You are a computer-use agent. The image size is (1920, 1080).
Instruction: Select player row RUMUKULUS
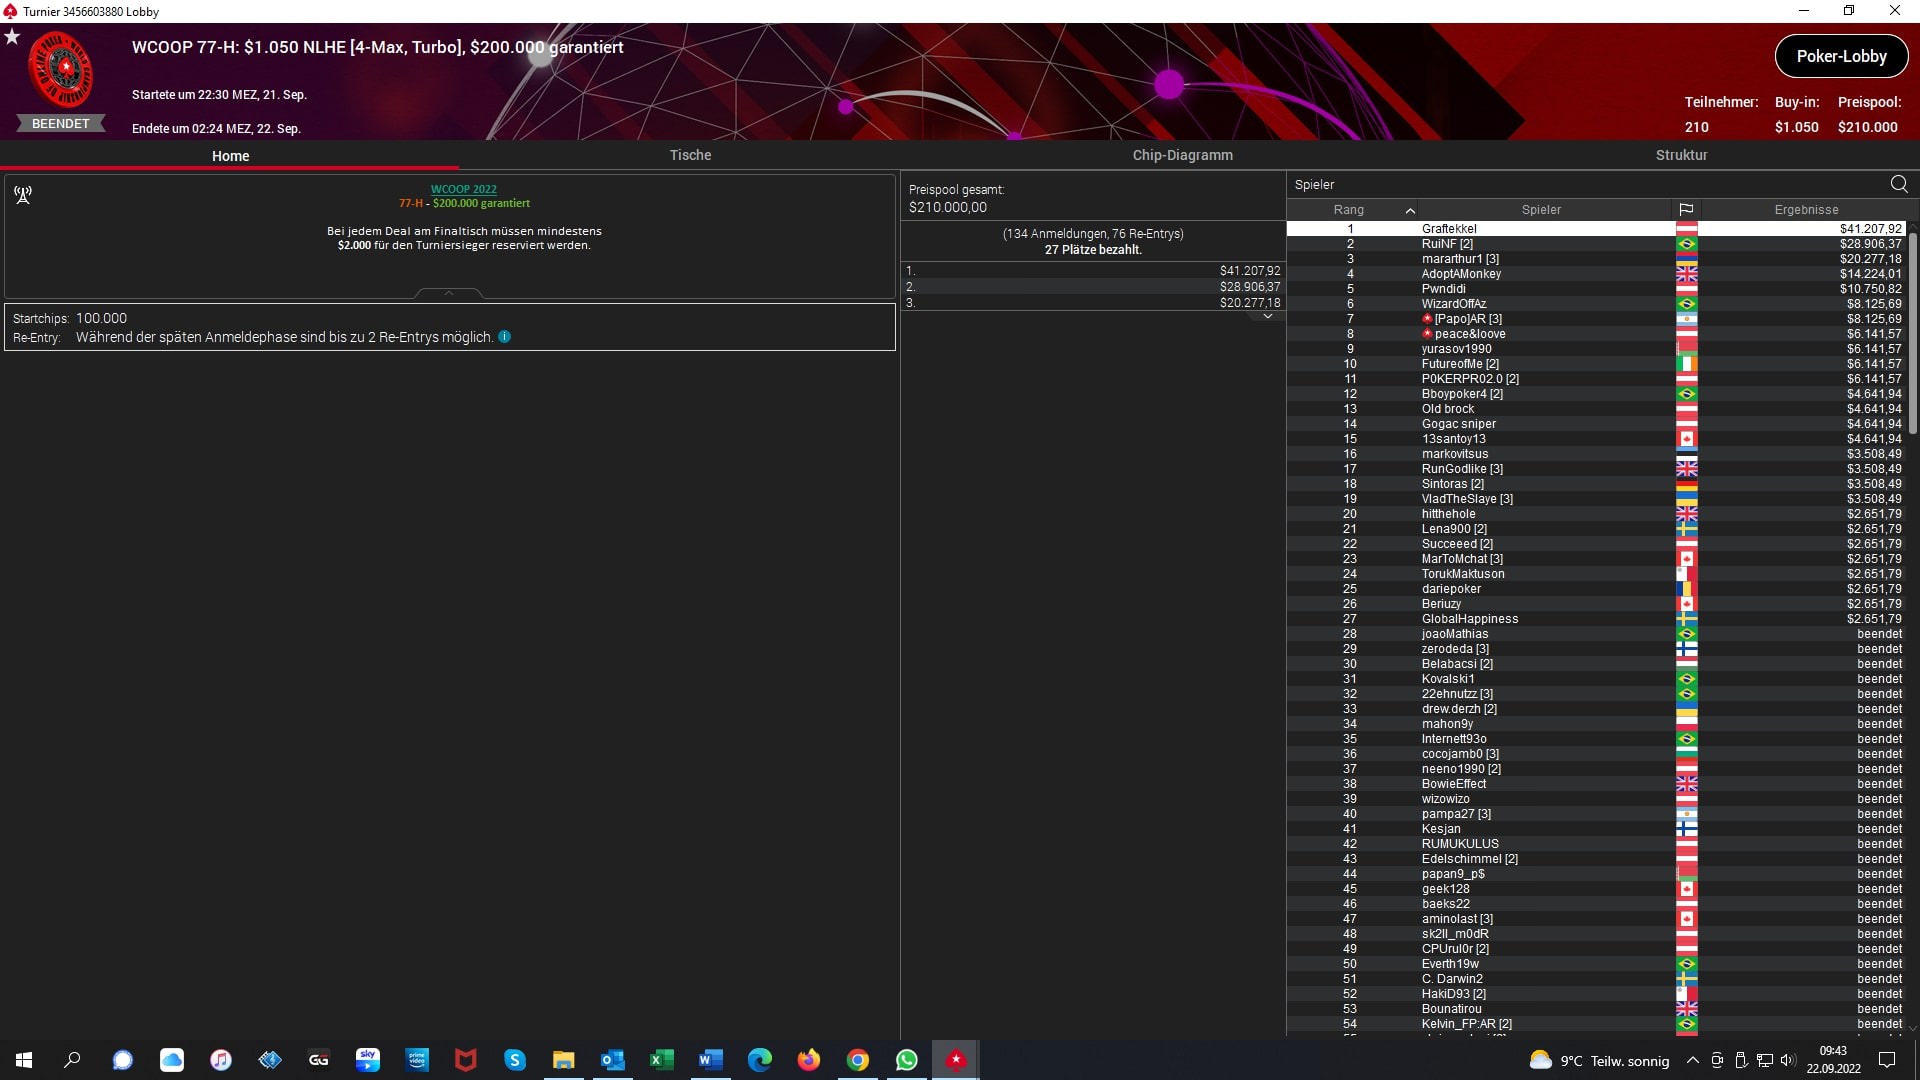coord(1596,844)
